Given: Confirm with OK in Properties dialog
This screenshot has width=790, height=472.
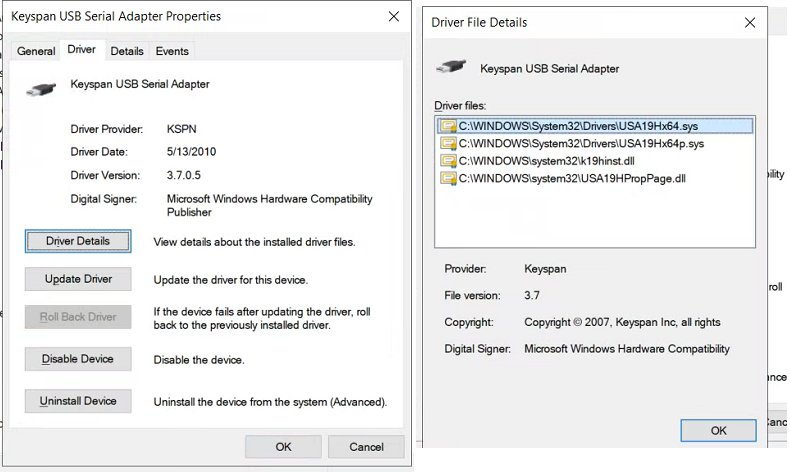Looking at the screenshot, I should pyautogui.click(x=283, y=447).
